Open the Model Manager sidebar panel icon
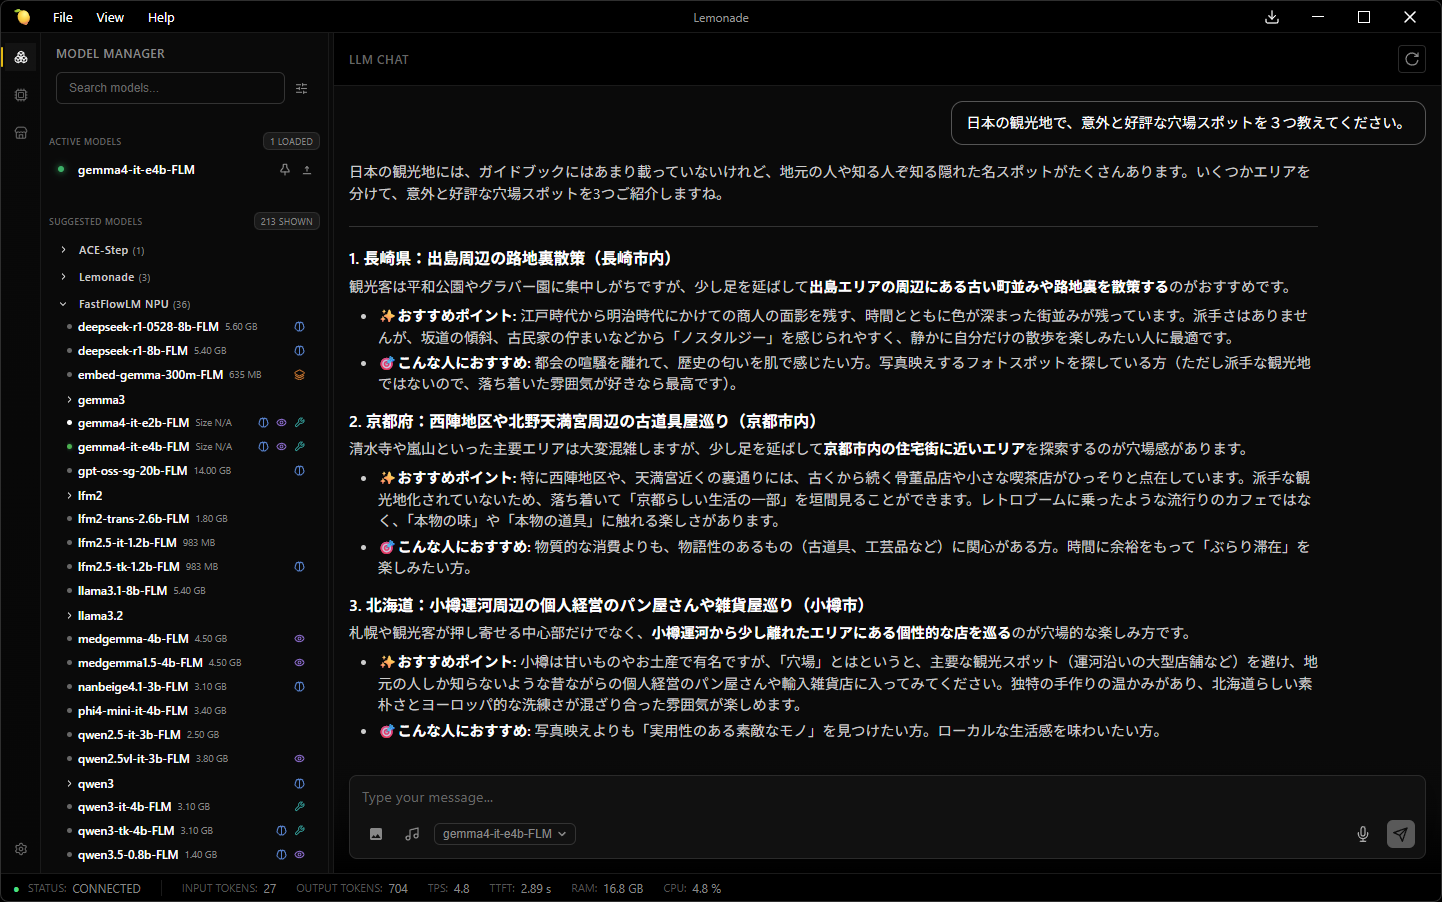This screenshot has width=1442, height=902. click(x=21, y=57)
